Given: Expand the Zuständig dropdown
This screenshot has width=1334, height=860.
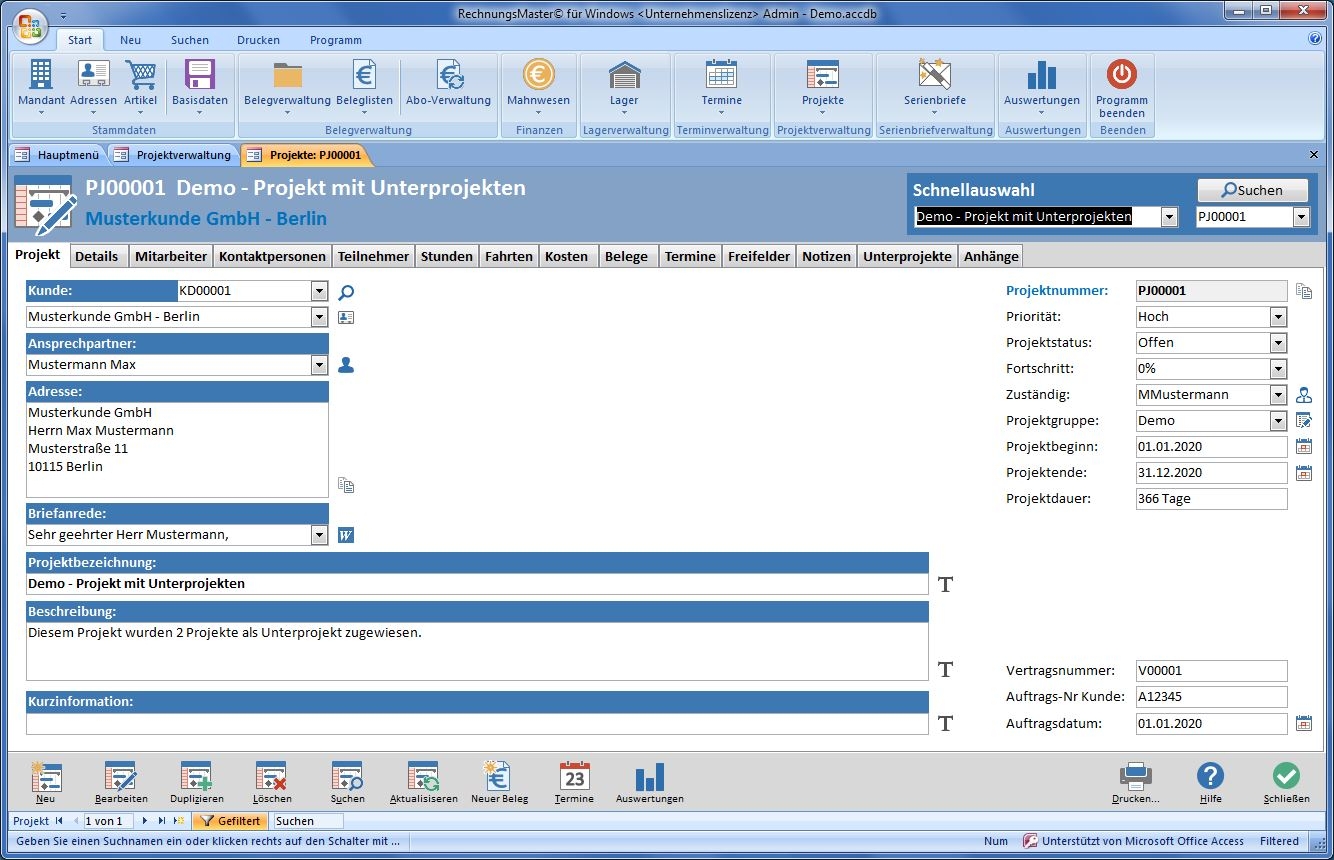Looking at the screenshot, I should tap(1278, 395).
